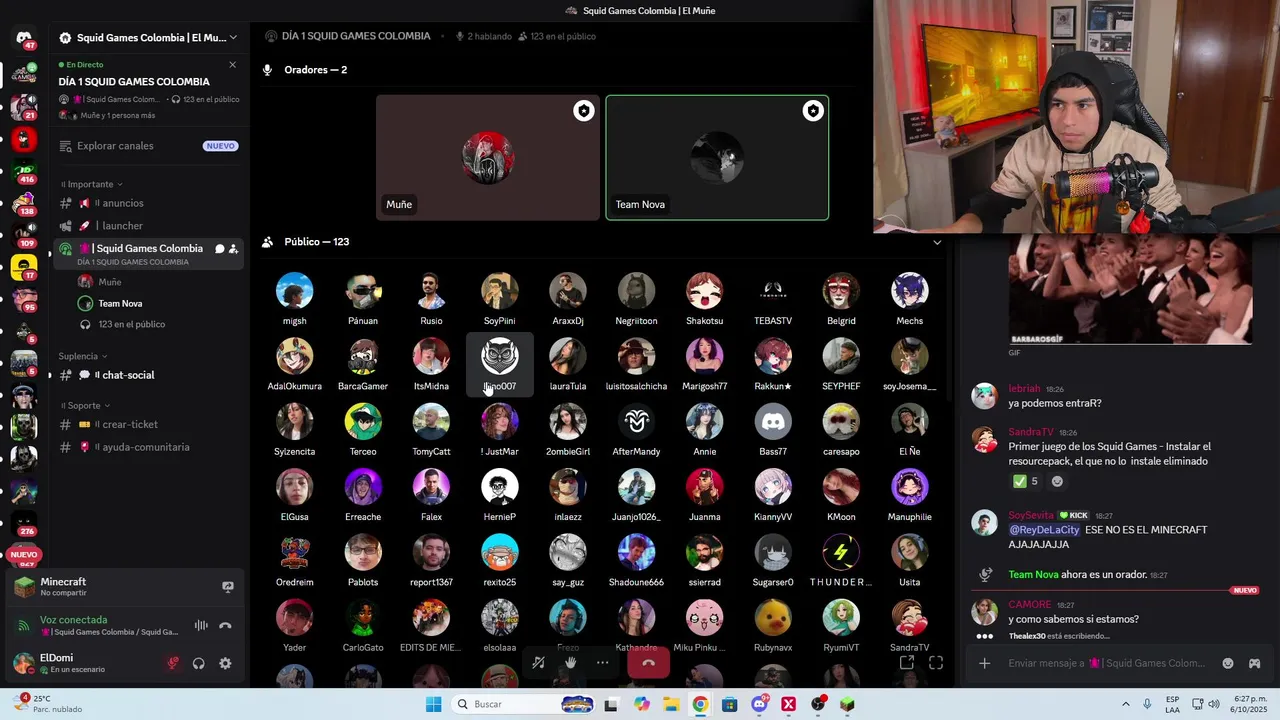Invite people icon on stage channel
This screenshot has width=1280, height=720.
[233, 249]
